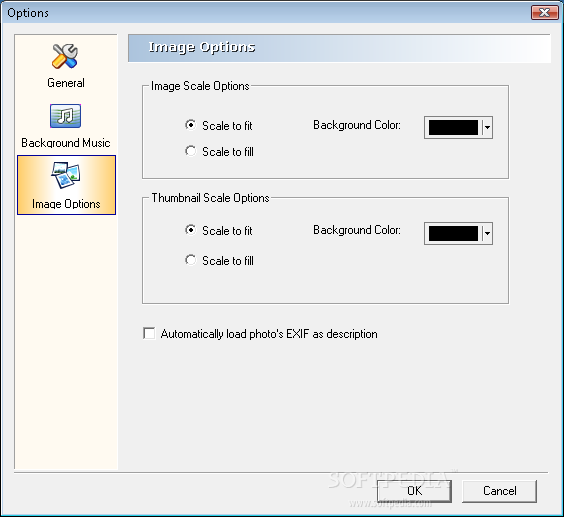
Task: Click the Background Color label in Image Scale Options
Action: (x=357, y=125)
